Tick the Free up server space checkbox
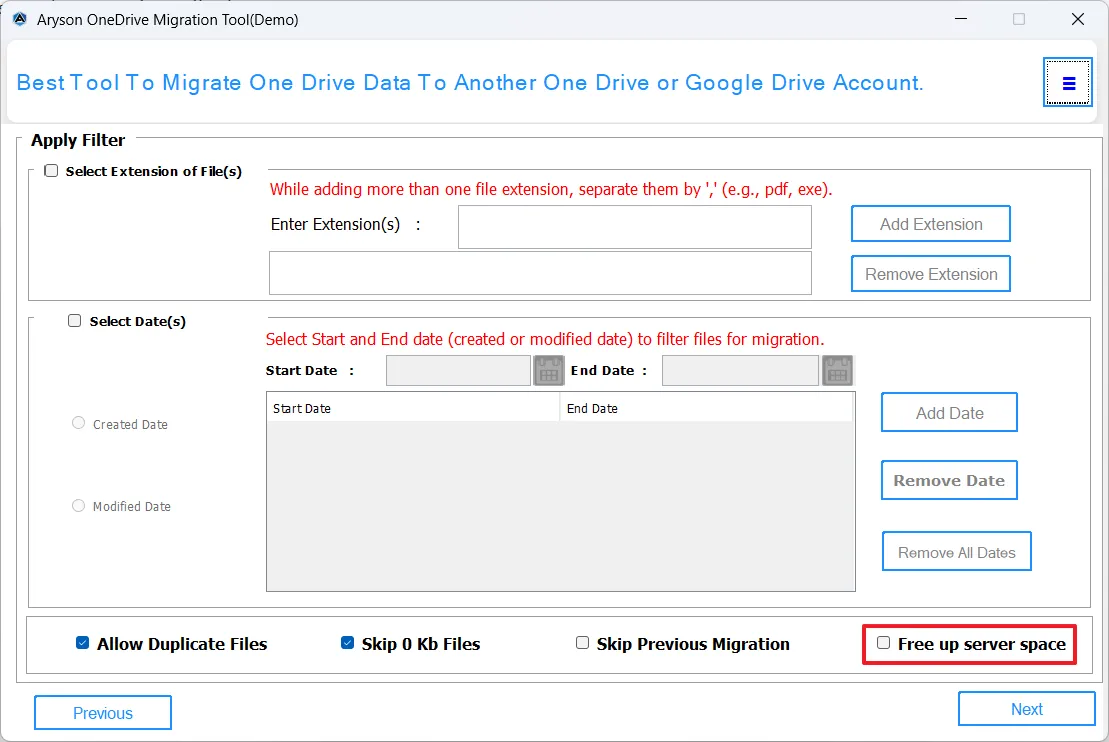The image size is (1109, 742). point(883,643)
